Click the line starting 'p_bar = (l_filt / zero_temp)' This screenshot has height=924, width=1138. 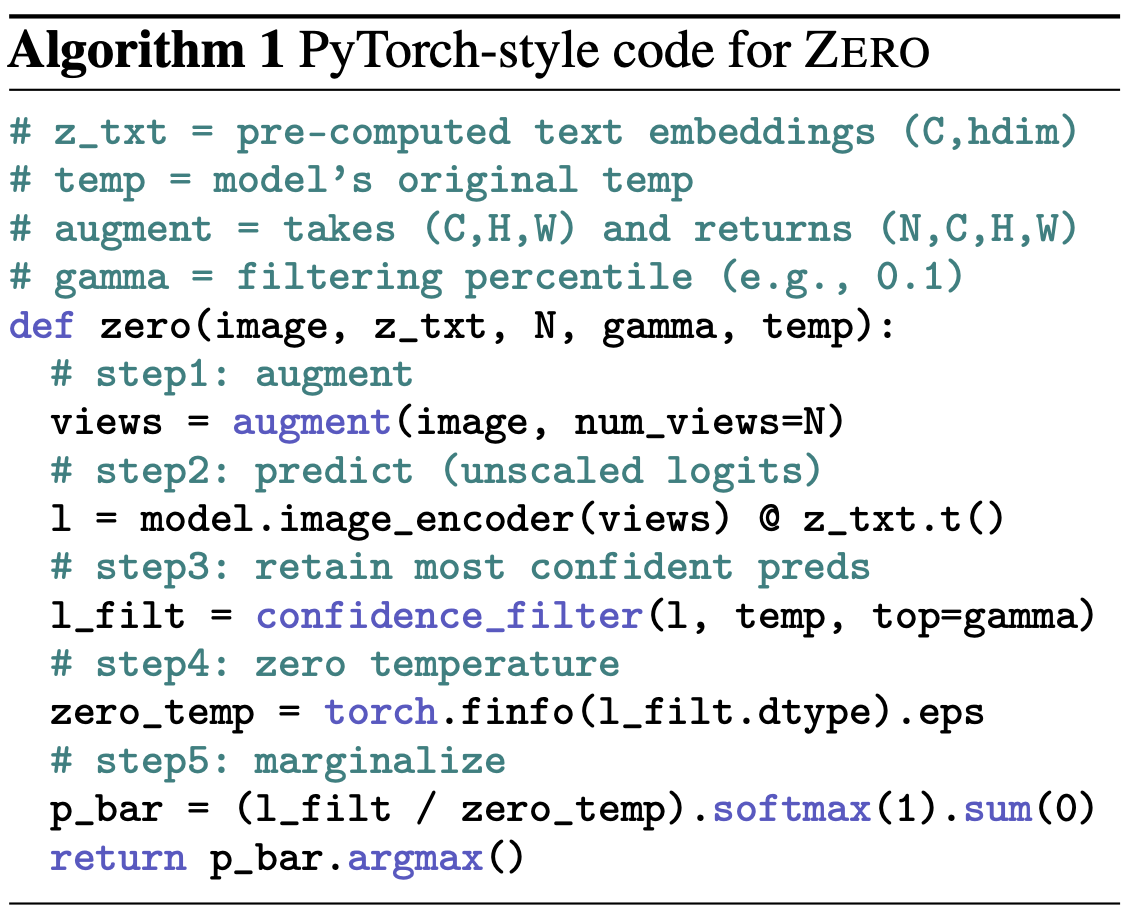(x=572, y=810)
